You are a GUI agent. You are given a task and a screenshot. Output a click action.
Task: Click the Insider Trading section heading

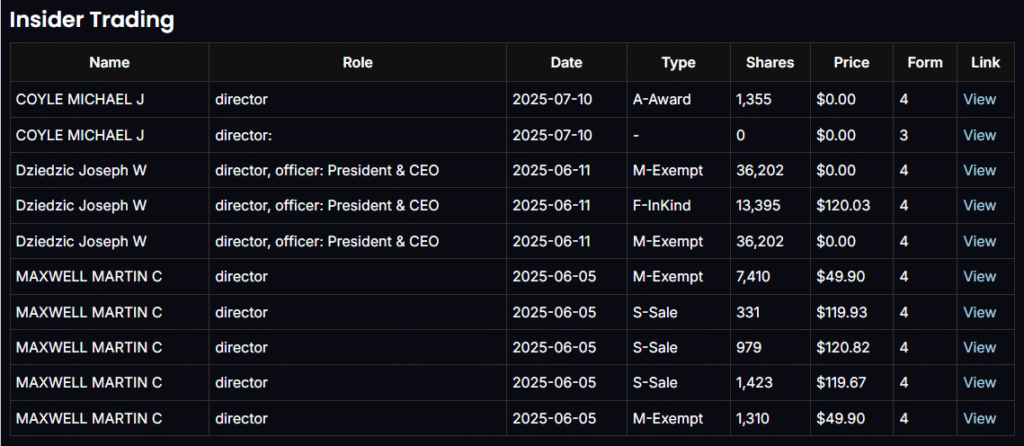click(x=92, y=19)
